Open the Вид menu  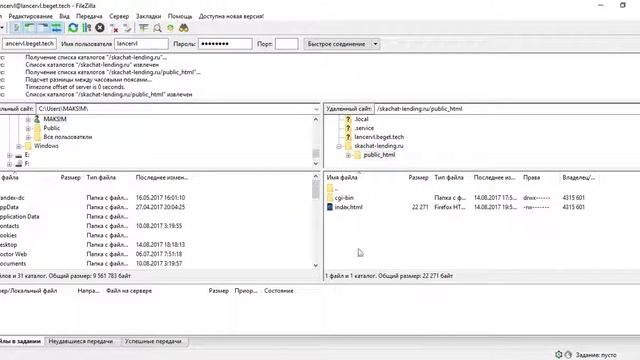point(64,16)
